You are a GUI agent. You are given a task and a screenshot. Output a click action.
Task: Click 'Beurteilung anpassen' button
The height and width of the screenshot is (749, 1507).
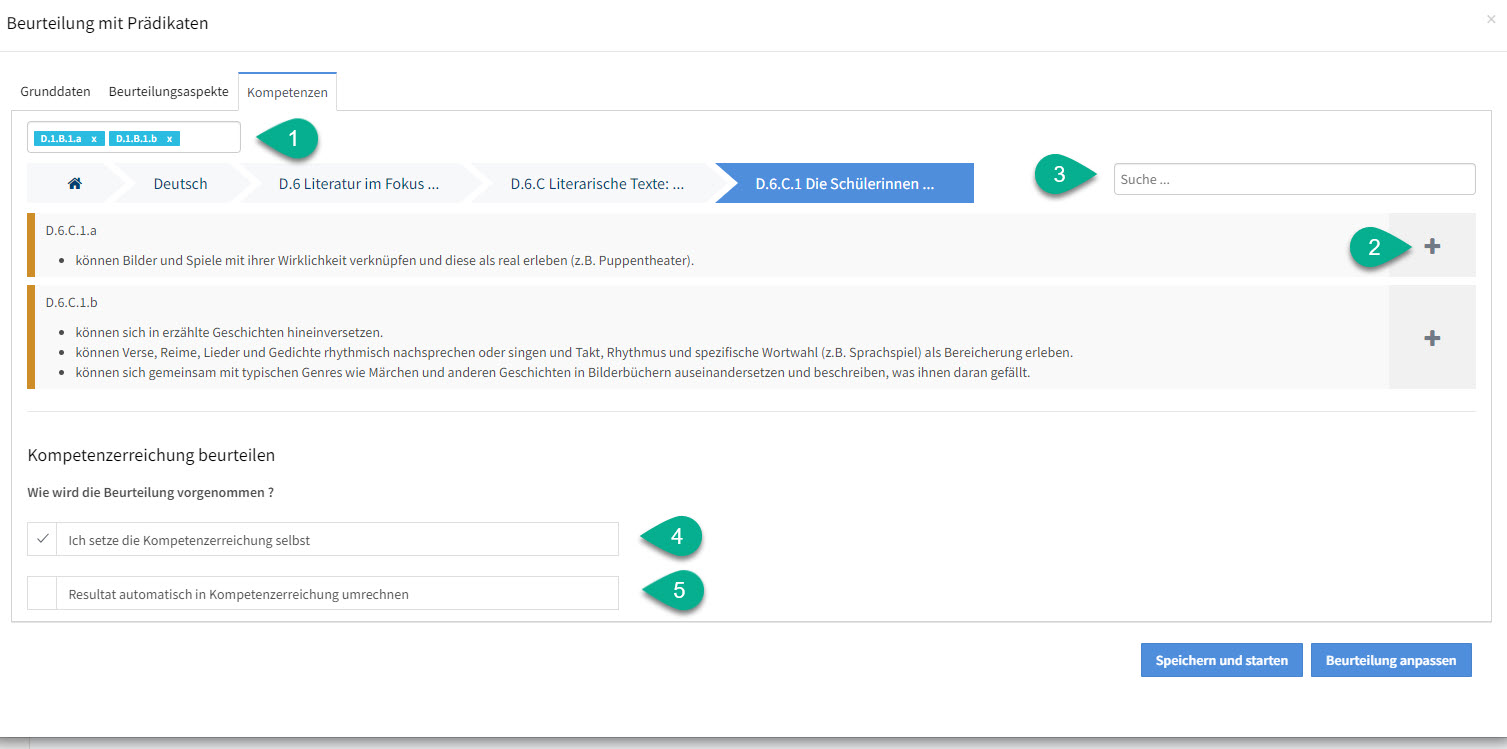click(1391, 660)
